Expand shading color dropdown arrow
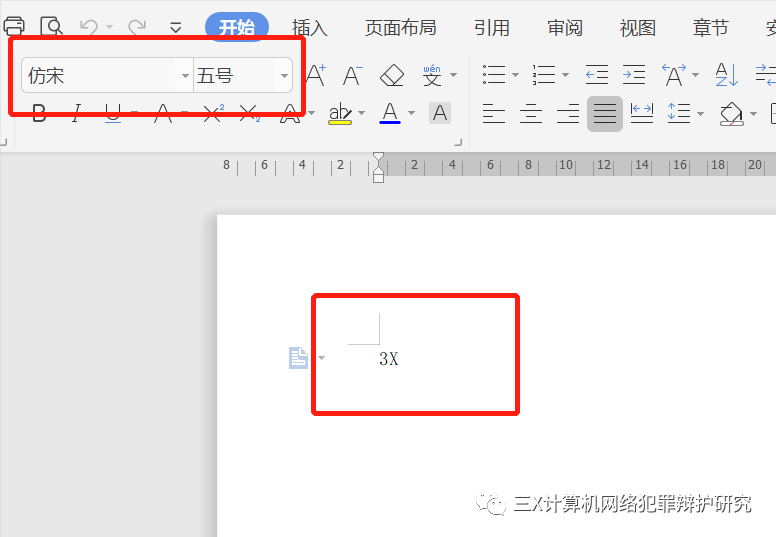 [753, 114]
